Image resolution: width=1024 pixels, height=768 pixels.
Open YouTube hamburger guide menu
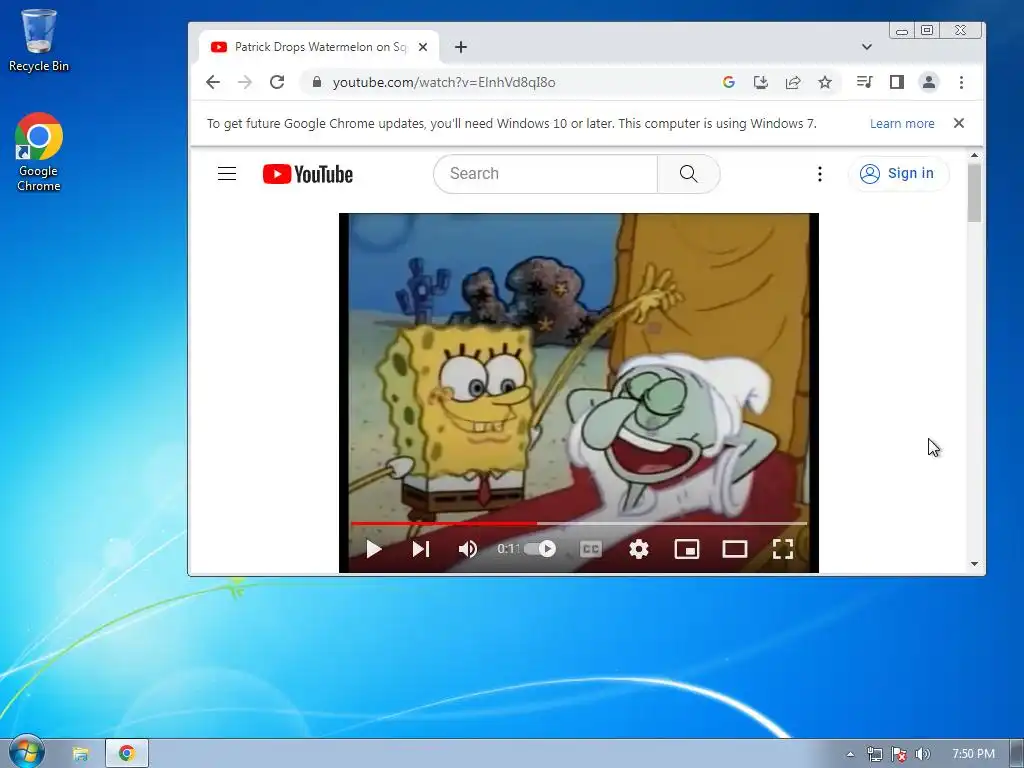pyautogui.click(x=227, y=174)
